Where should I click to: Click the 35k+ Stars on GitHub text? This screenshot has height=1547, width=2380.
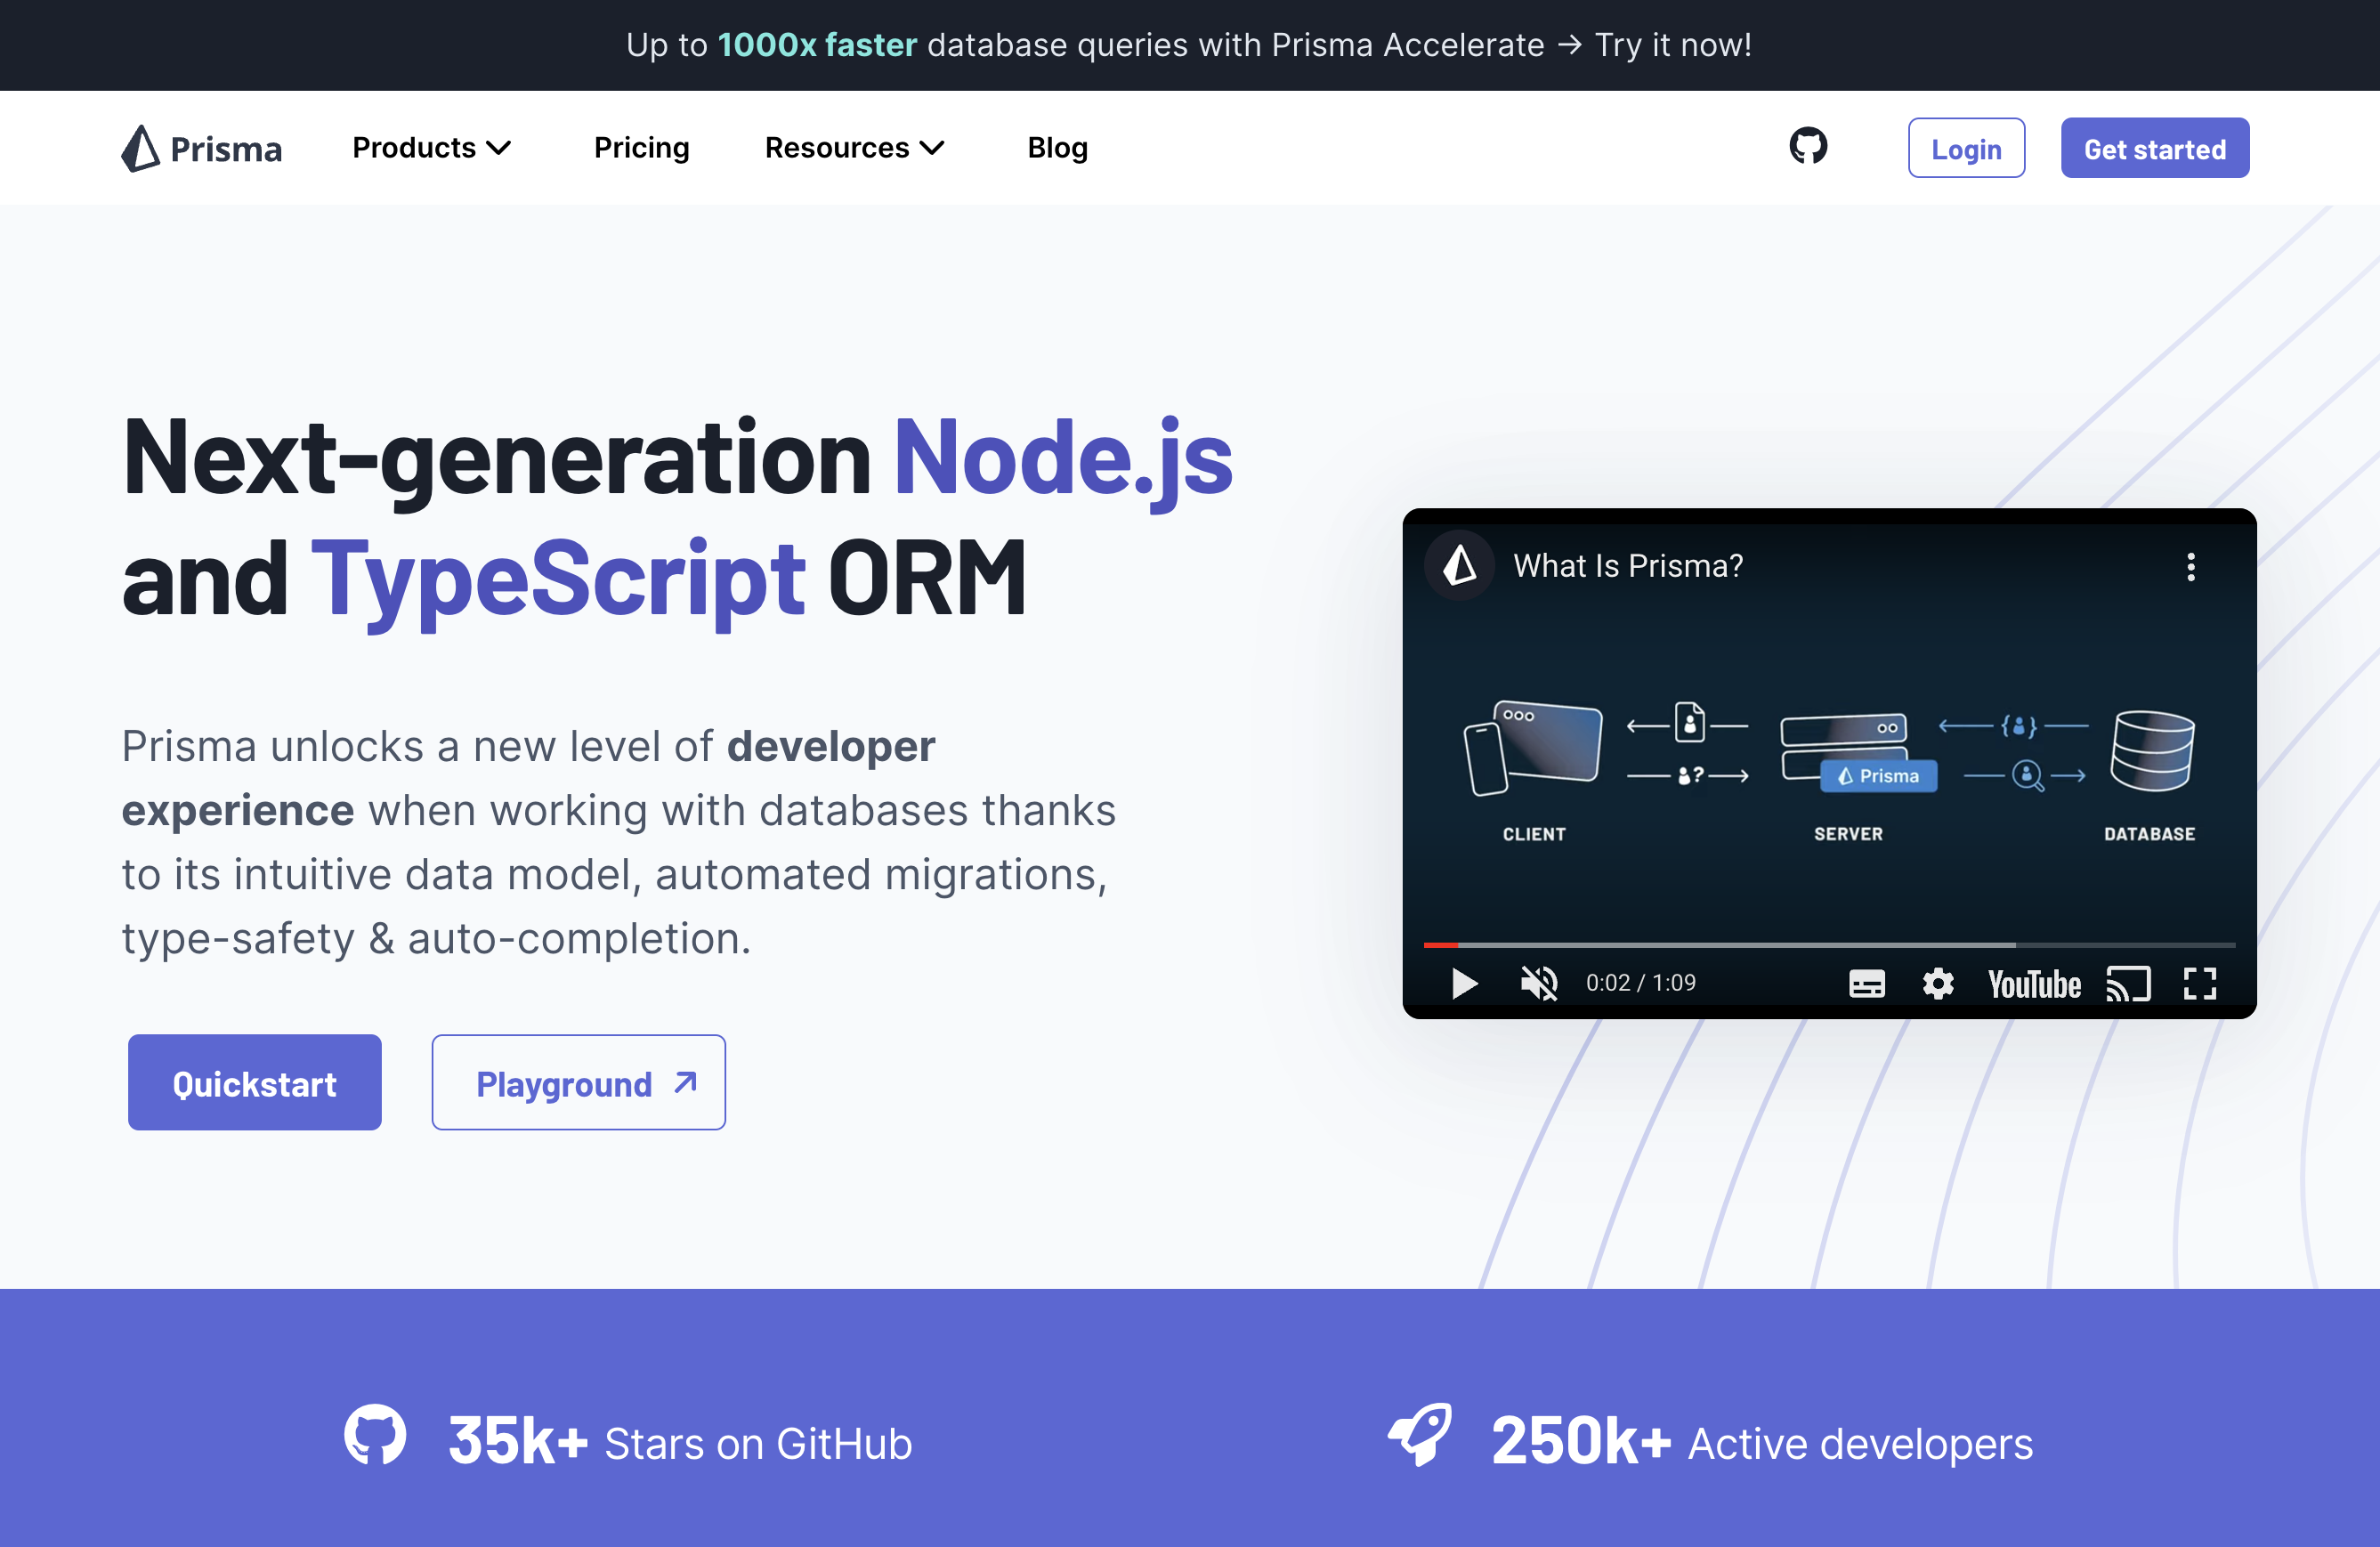coord(680,1443)
